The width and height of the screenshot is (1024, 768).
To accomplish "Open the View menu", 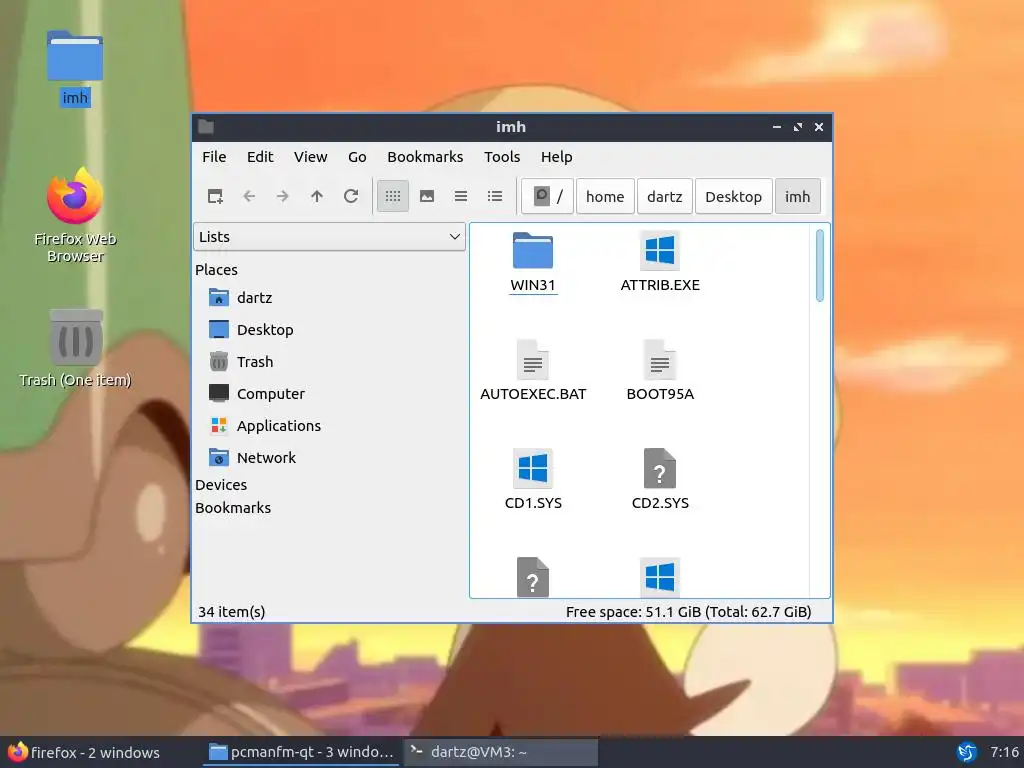I will click(310, 157).
